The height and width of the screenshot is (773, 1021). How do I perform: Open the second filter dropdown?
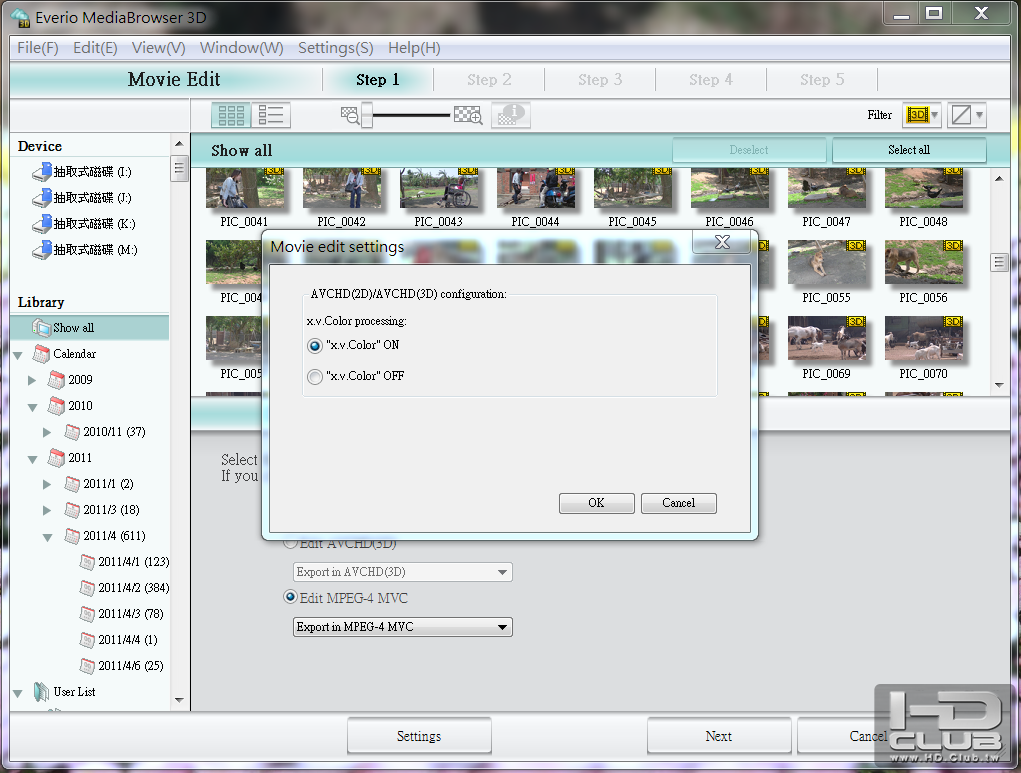click(966, 115)
